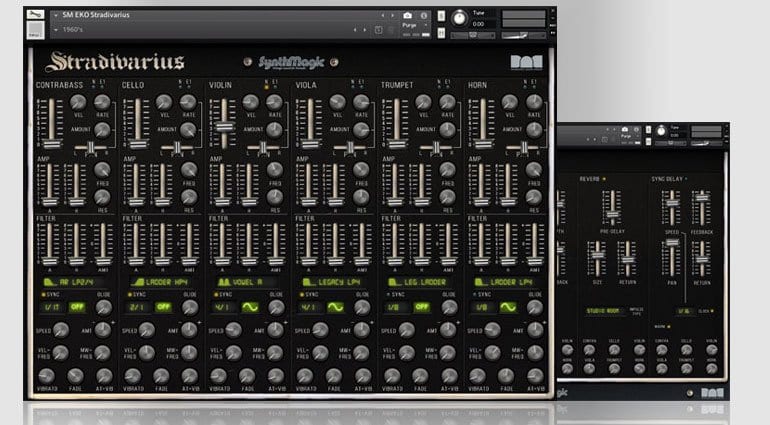Click the Violin volume fader handle
The width and height of the screenshot is (770, 425).
[x=224, y=127]
